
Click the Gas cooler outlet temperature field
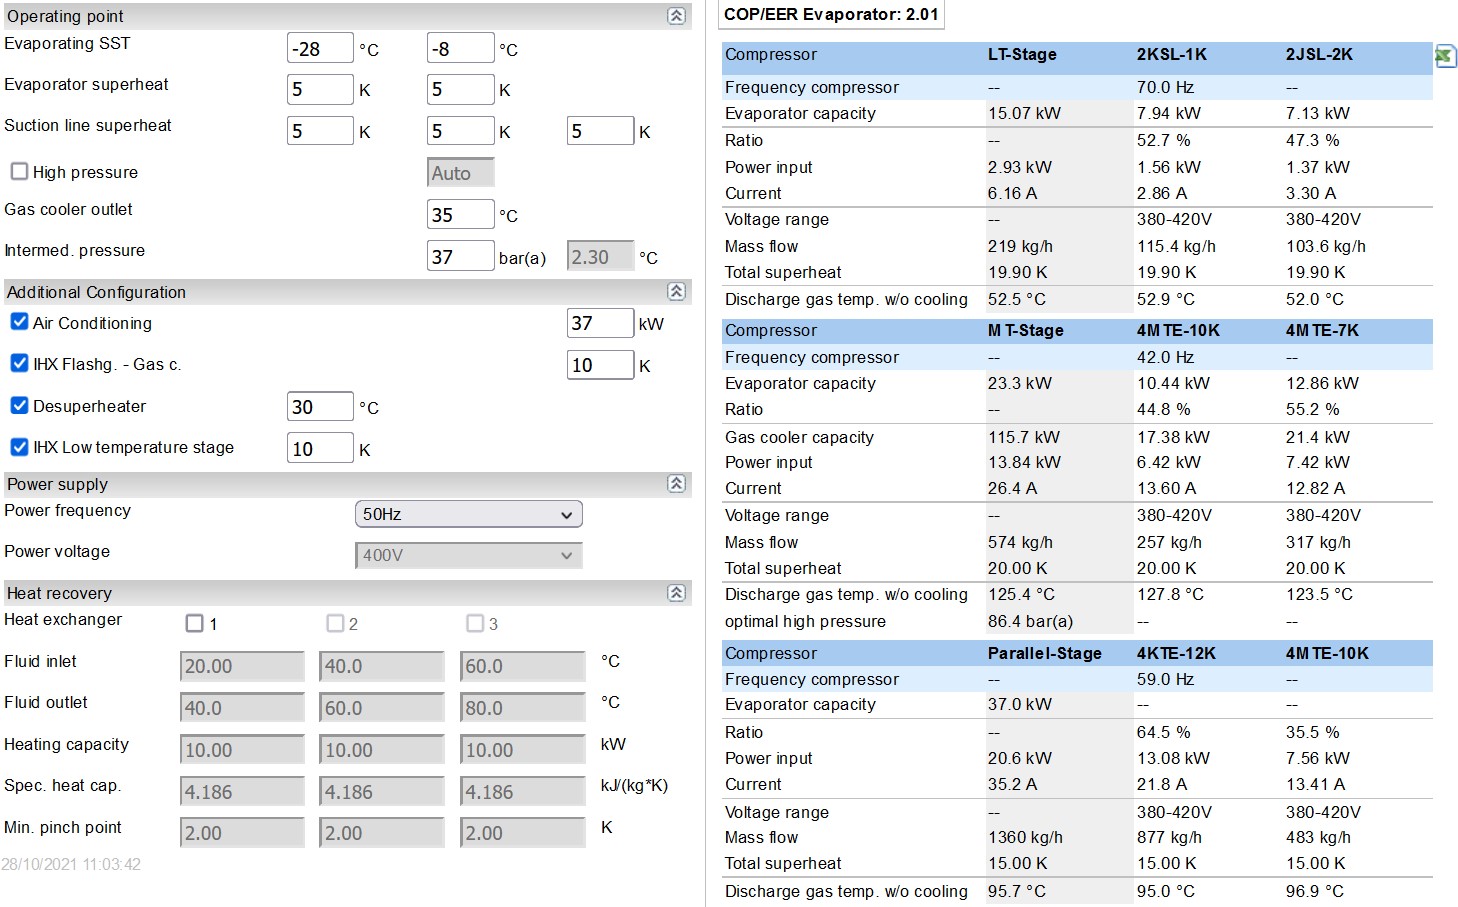tap(460, 215)
